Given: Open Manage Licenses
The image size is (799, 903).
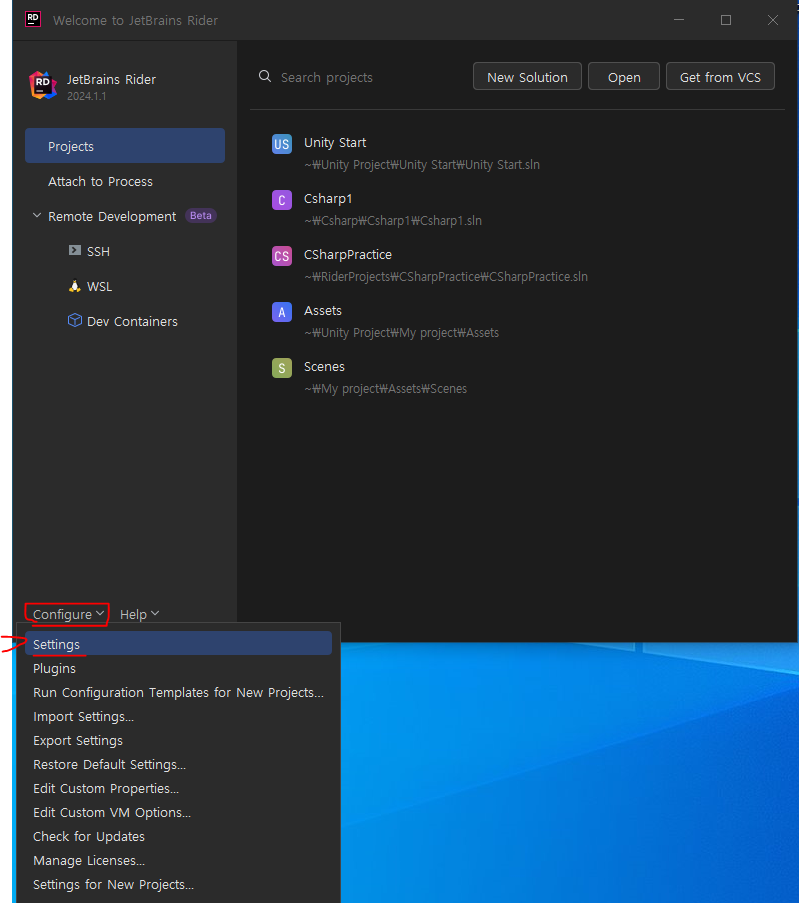Looking at the screenshot, I should point(179,860).
